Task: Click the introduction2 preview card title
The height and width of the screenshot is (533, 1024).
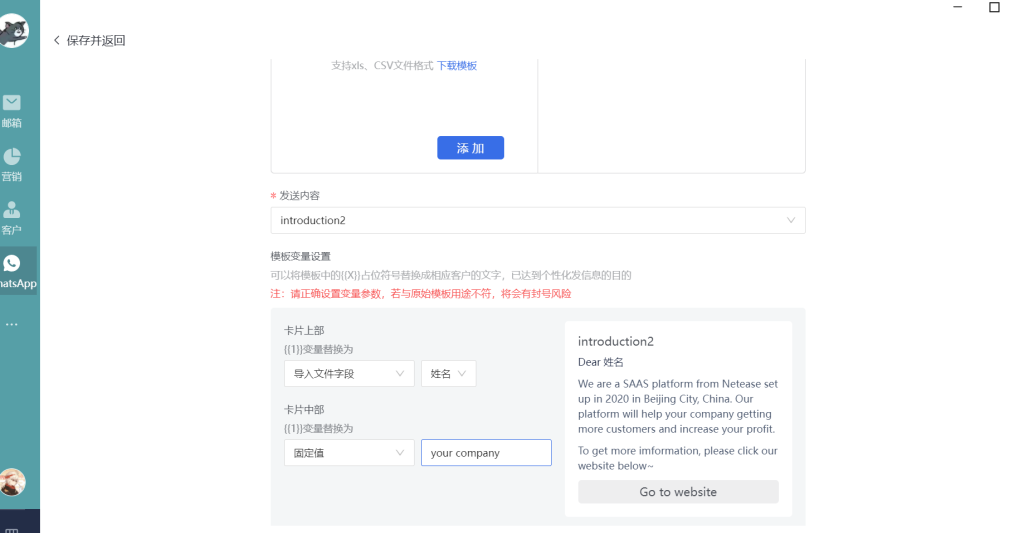Action: [x=615, y=342]
